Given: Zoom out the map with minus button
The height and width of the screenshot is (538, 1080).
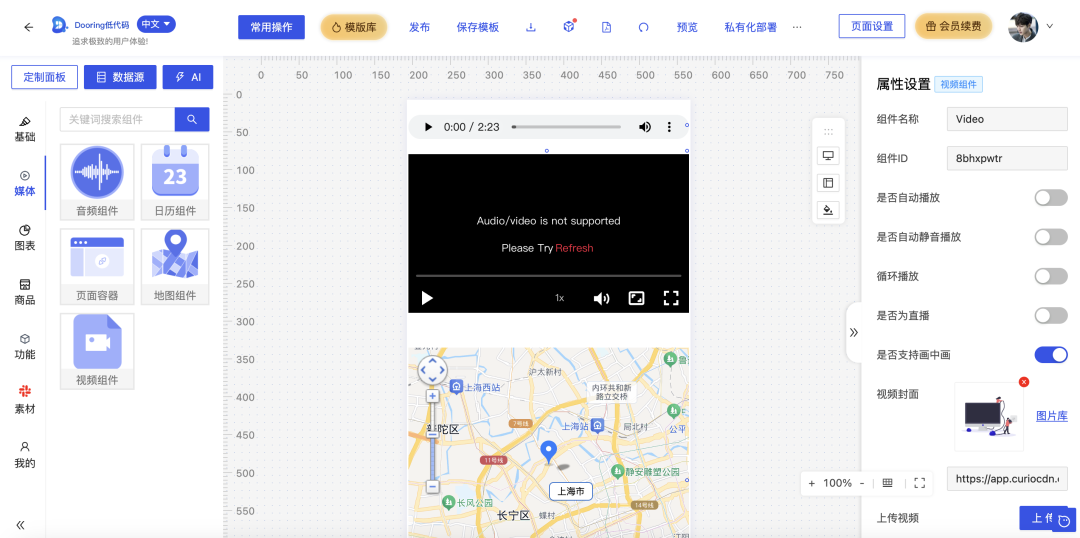Looking at the screenshot, I should coord(433,486).
